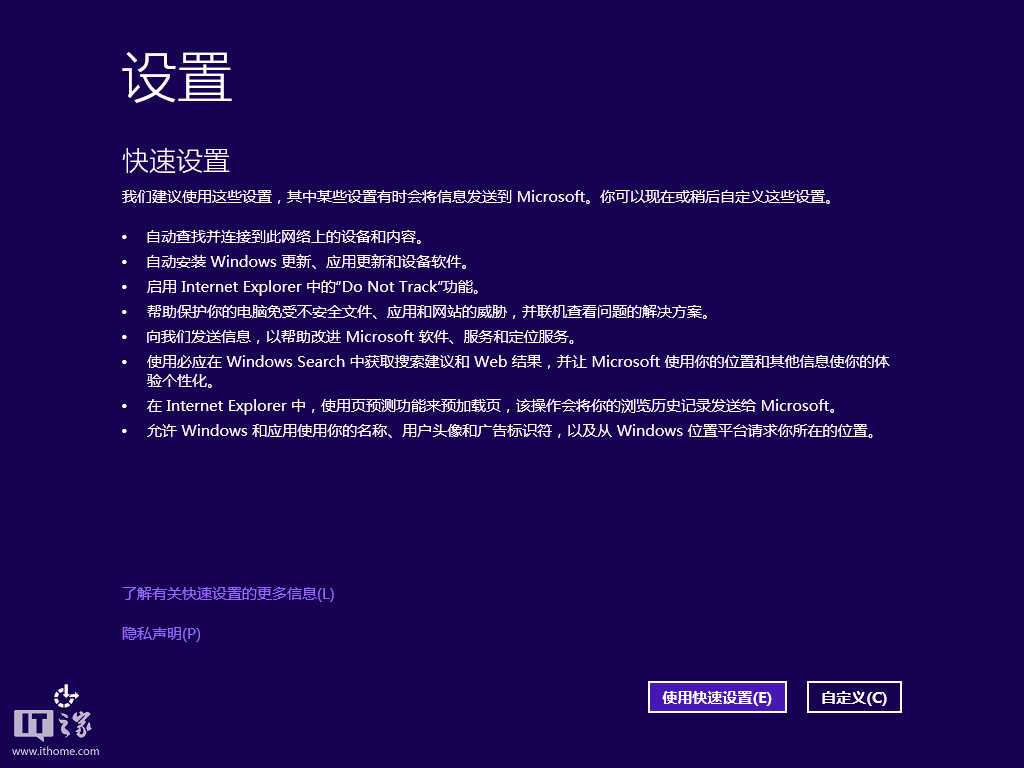1024x768 pixels.
Task: Click the 使用快速设置(E) button
Action: tap(717, 697)
